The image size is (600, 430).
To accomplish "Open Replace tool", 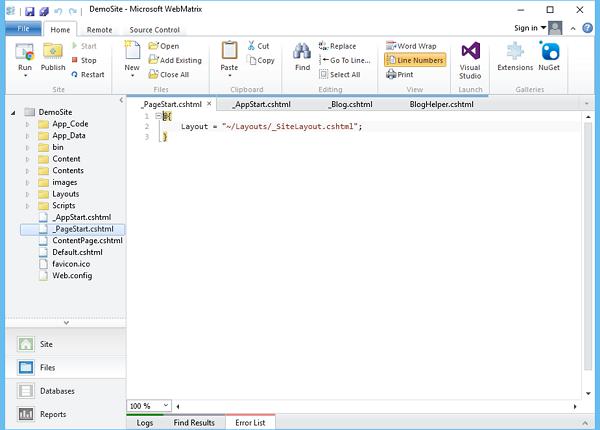I will pos(337,46).
